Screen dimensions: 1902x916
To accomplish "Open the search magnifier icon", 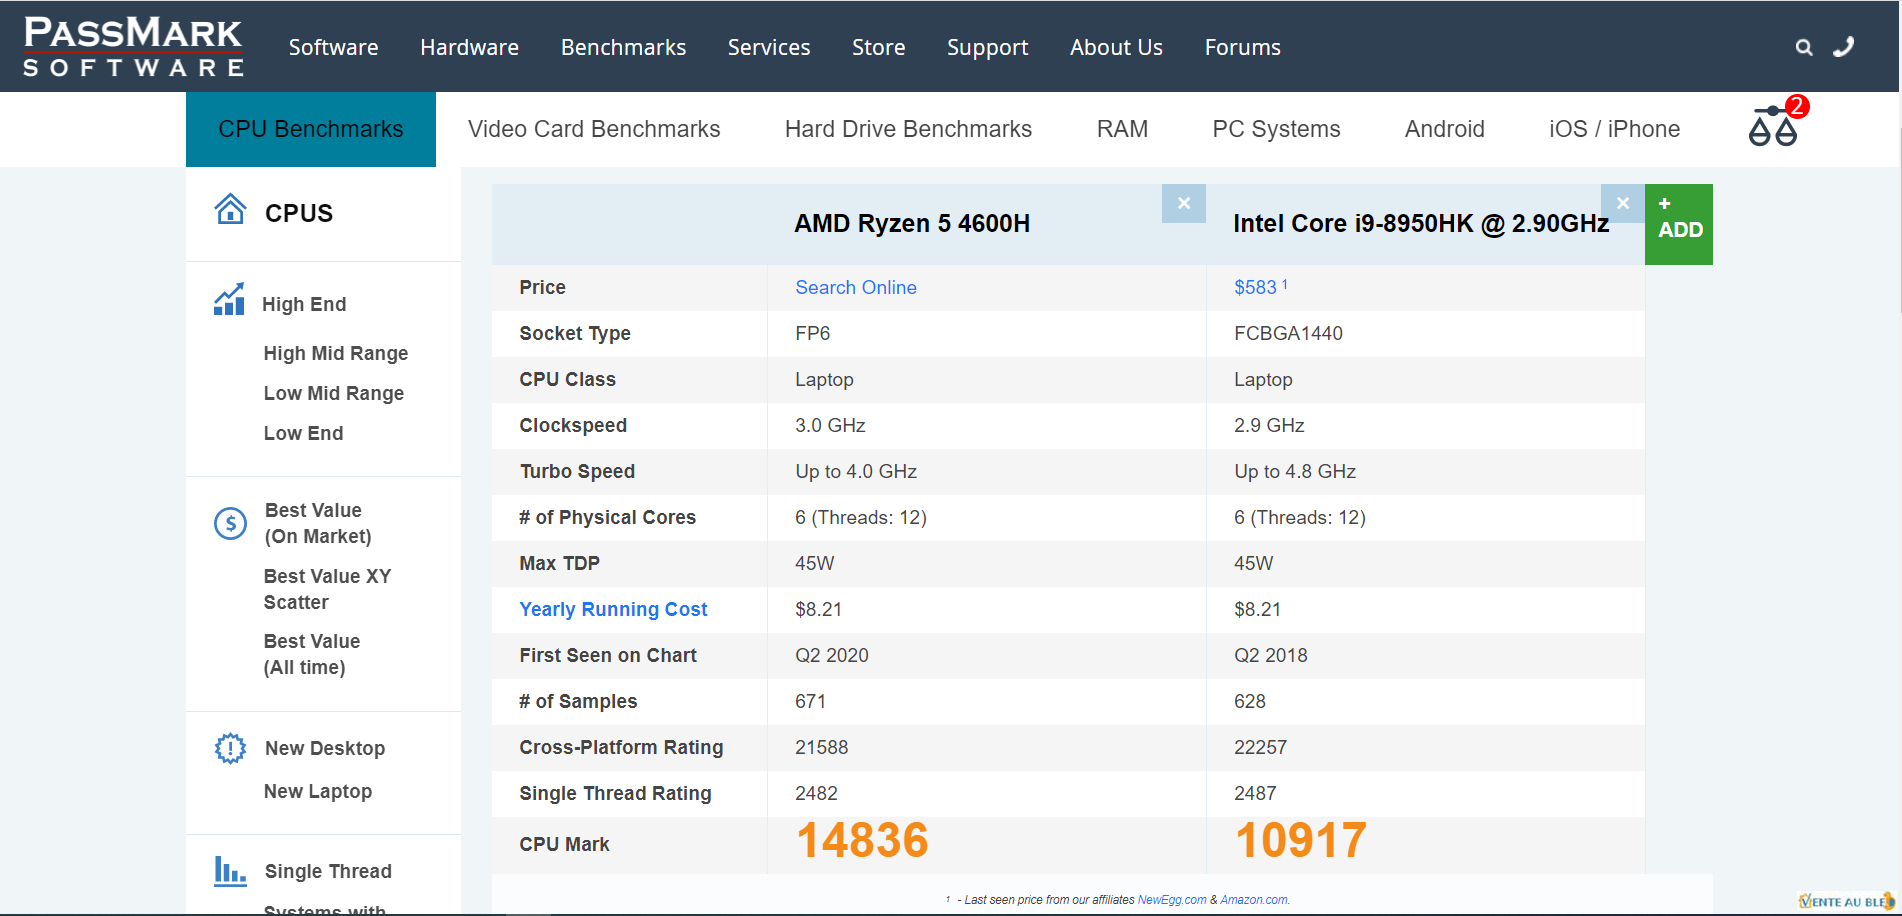I will coord(1804,47).
